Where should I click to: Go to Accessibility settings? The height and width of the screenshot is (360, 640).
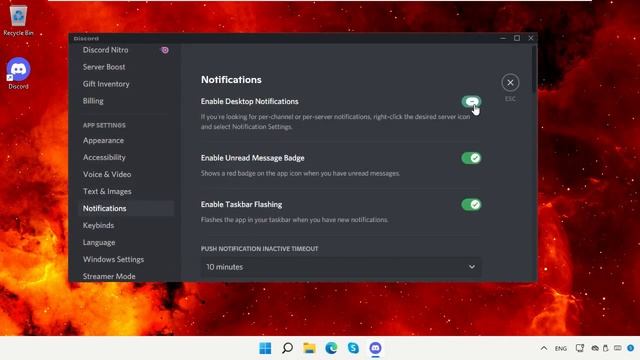click(104, 158)
